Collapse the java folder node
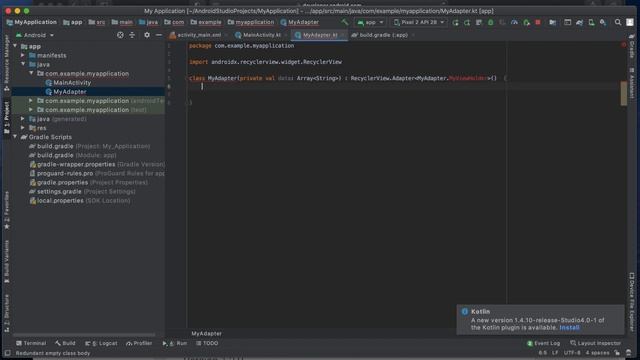Screen dimensions: 640x360 (x=23, y=64)
